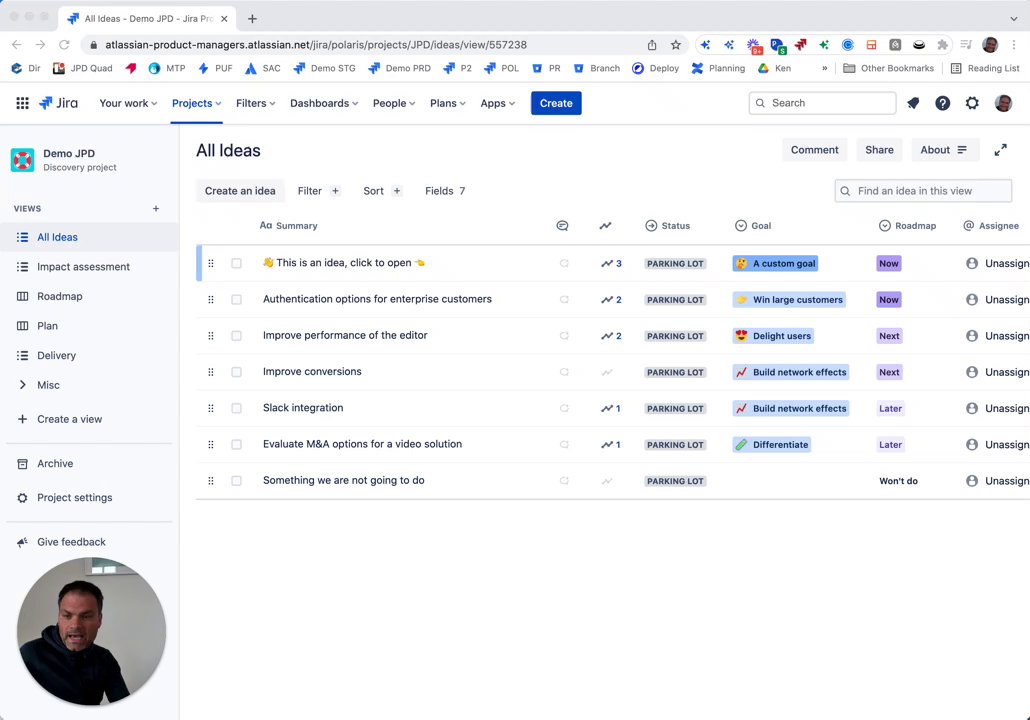Click the Demo JPD project avatar
1030x720 pixels.
tap(22, 160)
